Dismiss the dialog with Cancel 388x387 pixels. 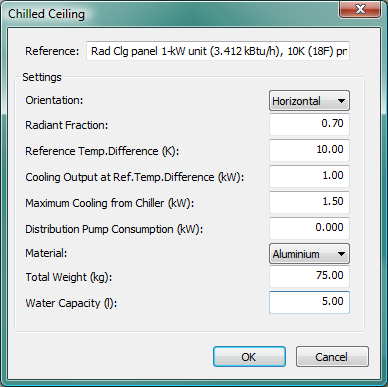tap(332, 357)
